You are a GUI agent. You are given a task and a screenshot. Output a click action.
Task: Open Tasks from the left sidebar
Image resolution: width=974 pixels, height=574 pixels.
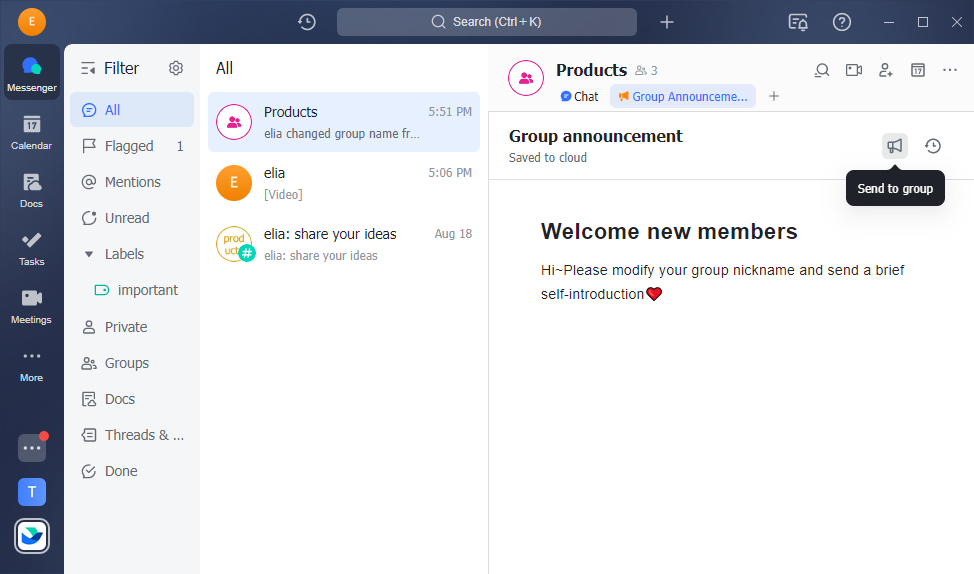click(31, 247)
